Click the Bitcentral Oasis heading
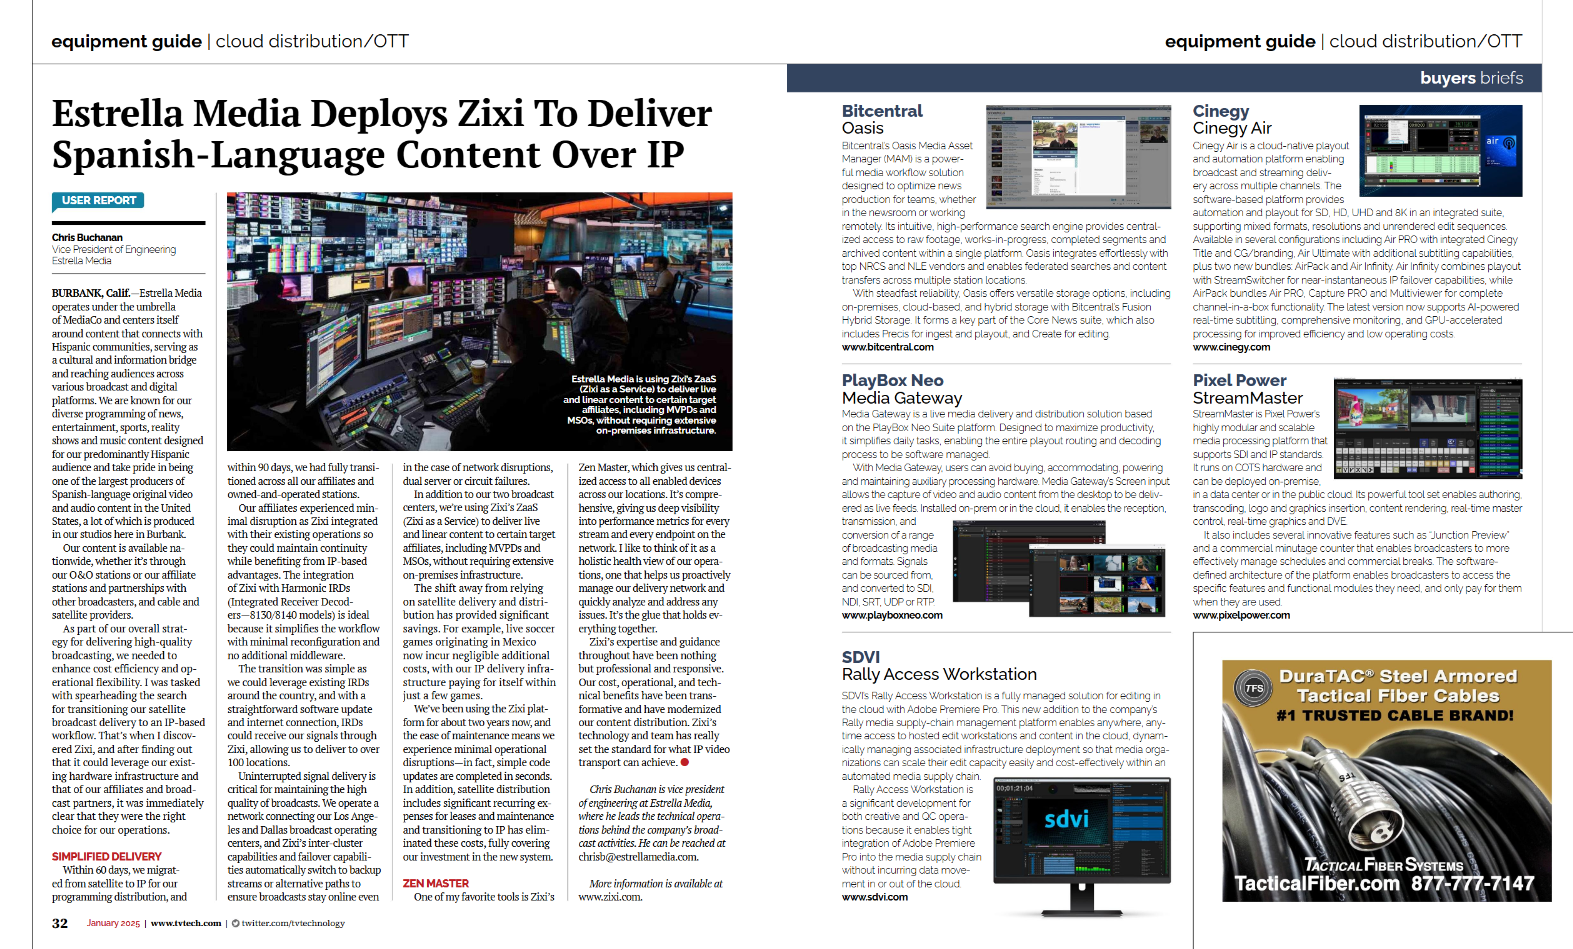The height and width of the screenshot is (949, 1573). point(882,119)
